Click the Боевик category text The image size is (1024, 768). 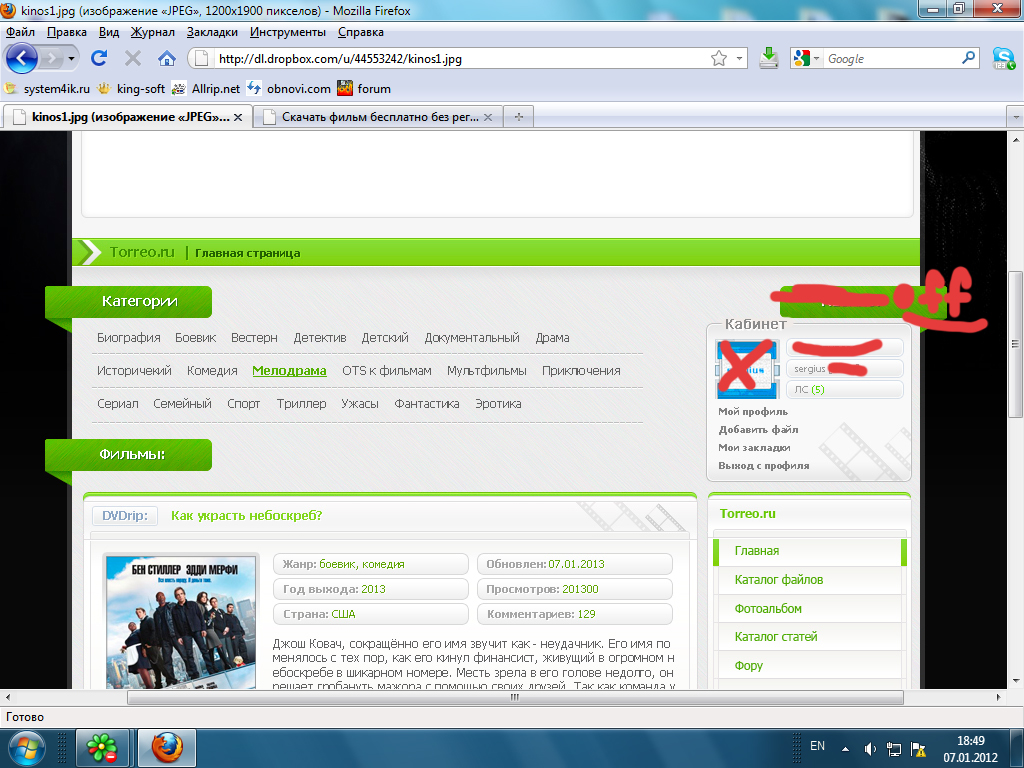pyautogui.click(x=195, y=338)
